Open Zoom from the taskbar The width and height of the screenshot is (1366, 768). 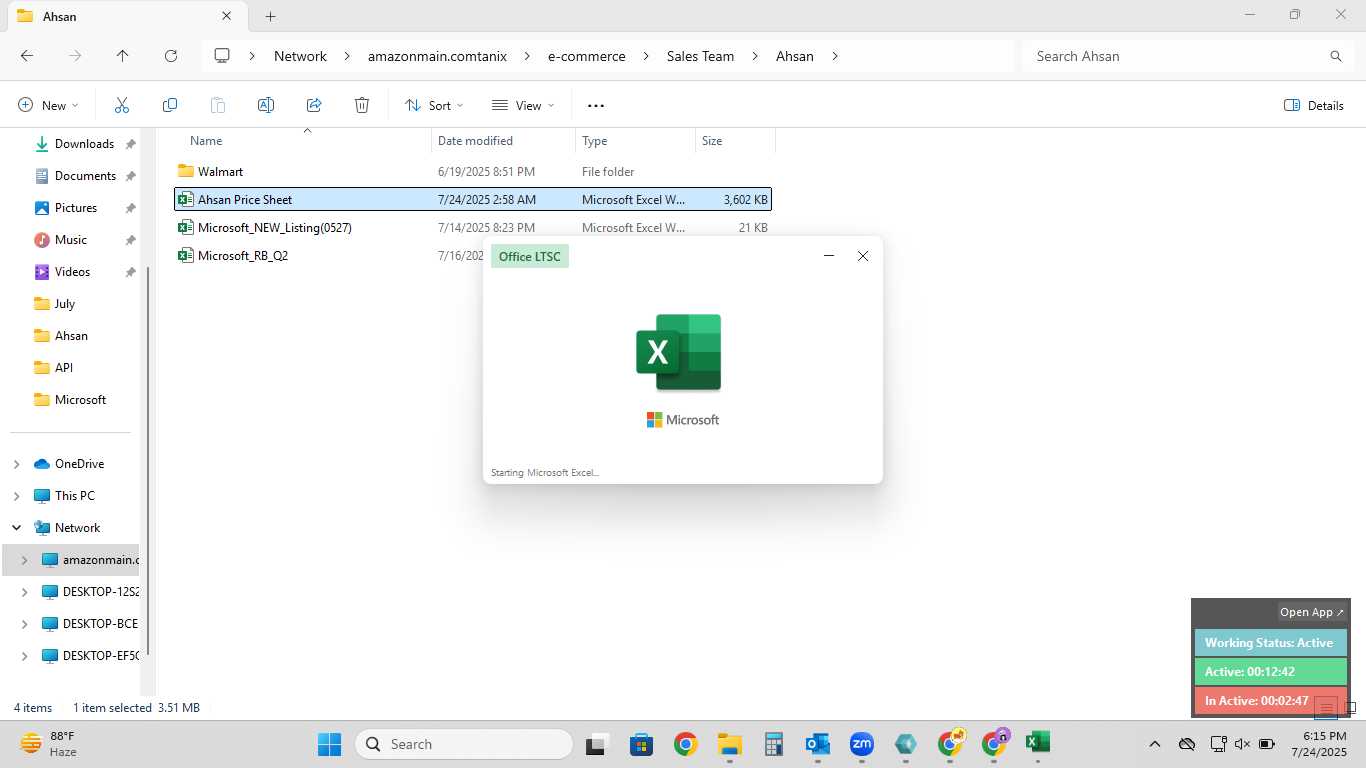861,744
